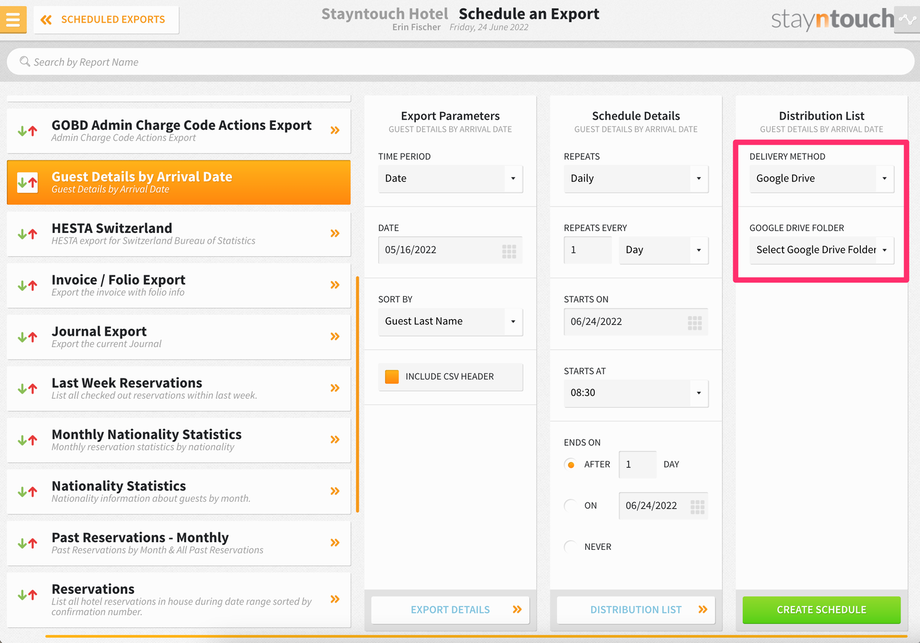Click Ends On date field 06/24/2022
This screenshot has height=643, width=920.
(x=663, y=506)
